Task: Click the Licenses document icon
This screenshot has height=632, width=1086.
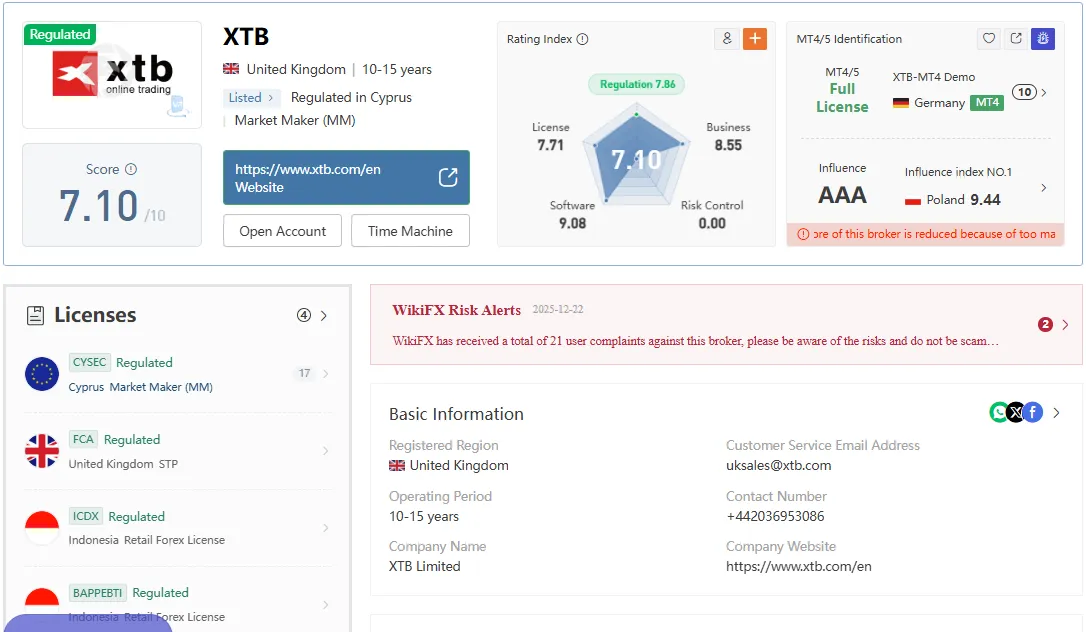Action: click(x=35, y=315)
